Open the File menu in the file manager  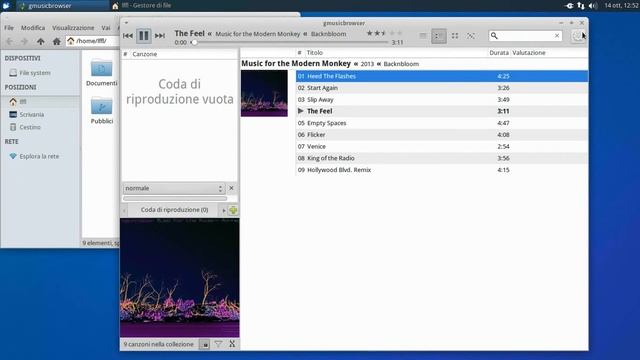(9, 28)
